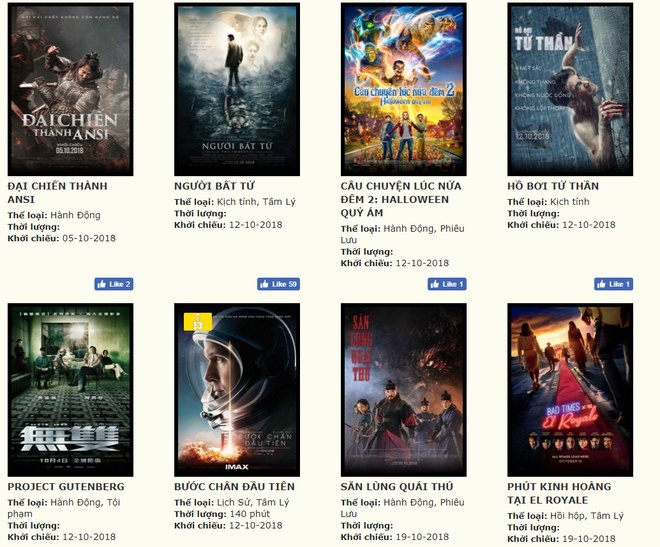660x547 pixels.
Task: Select genre 'Hành Động, Tội phạm' text
Action: [x=64, y=508]
